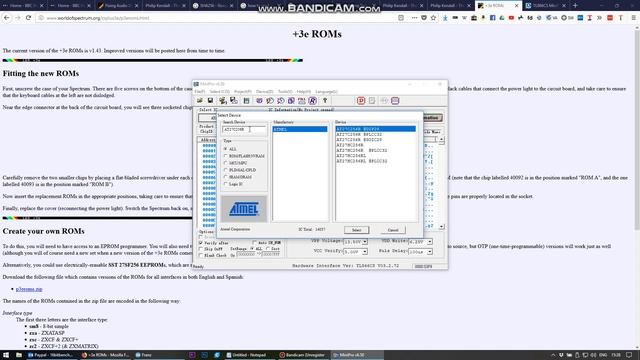Click the chip erase purple icon in toolbar
The height and width of the screenshot is (360, 640).
(291, 100)
